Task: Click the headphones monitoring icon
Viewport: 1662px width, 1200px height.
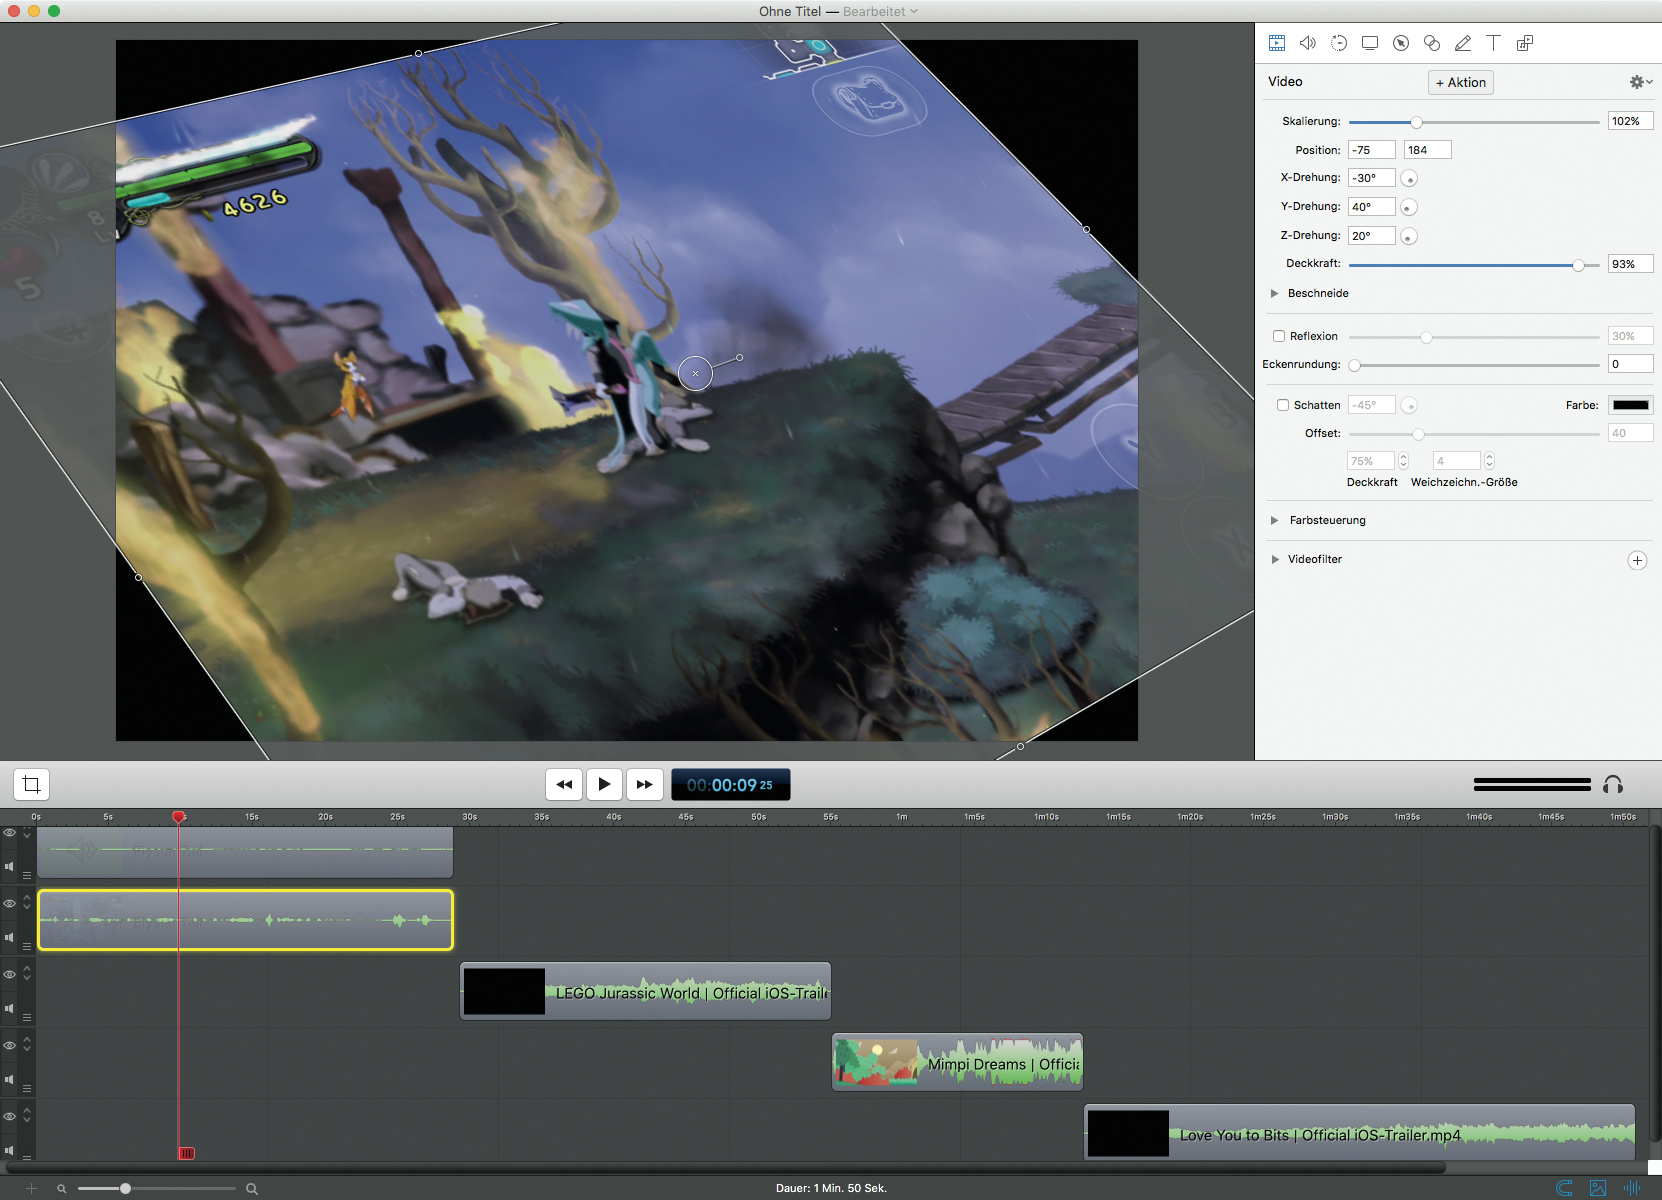Action: pyautogui.click(x=1612, y=785)
